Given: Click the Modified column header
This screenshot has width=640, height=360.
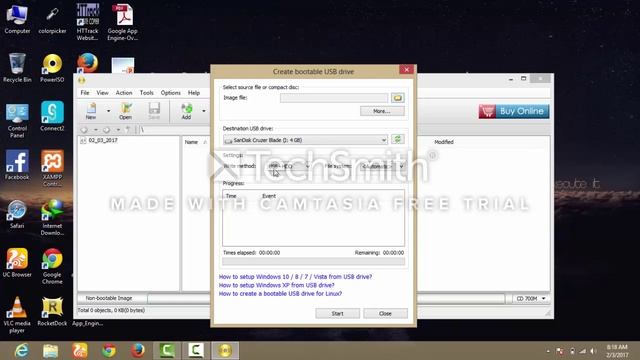Looking at the screenshot, I should point(444,142).
